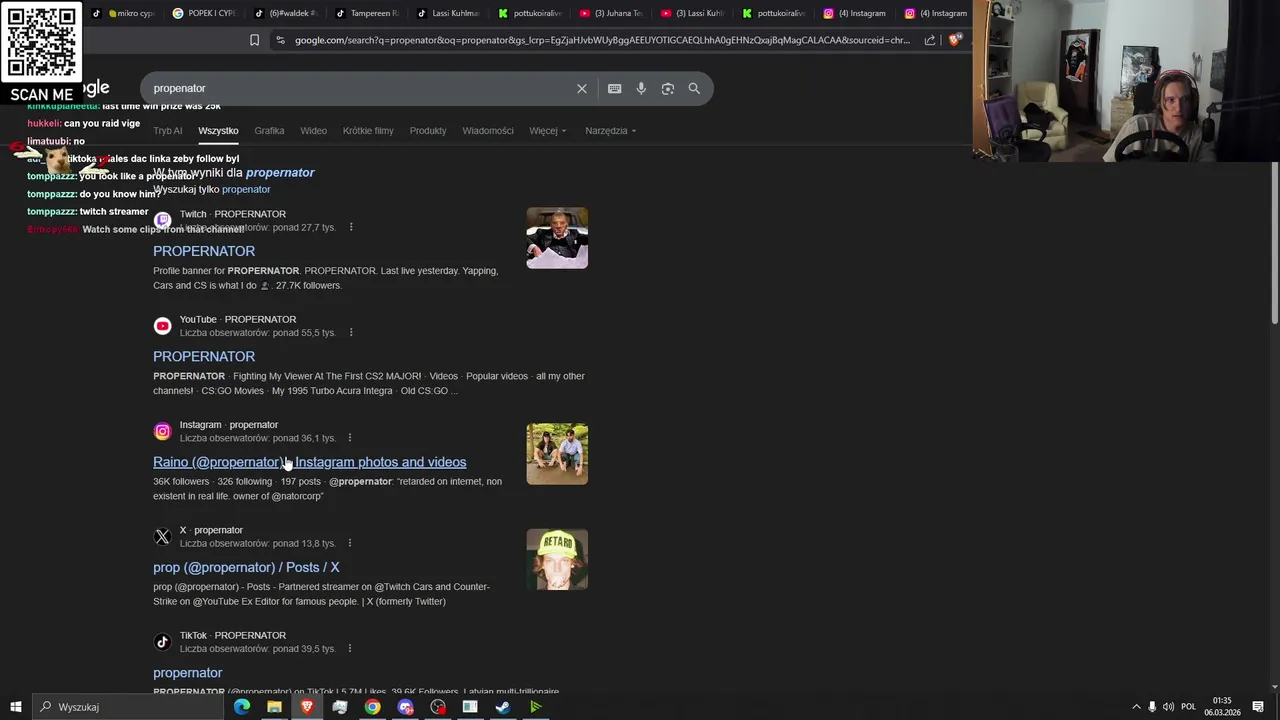Open Steam from the taskbar

503,707
